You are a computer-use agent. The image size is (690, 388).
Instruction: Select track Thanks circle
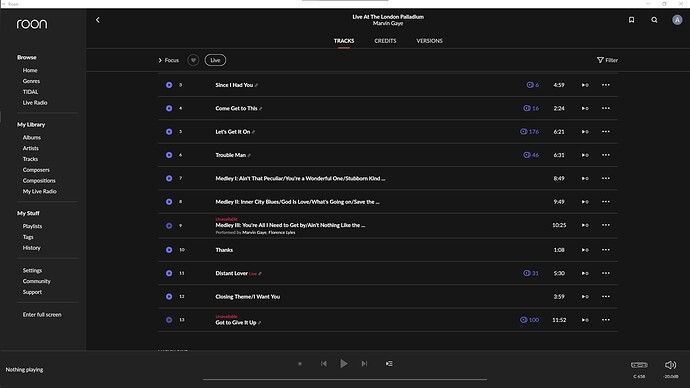pyautogui.click(x=169, y=250)
